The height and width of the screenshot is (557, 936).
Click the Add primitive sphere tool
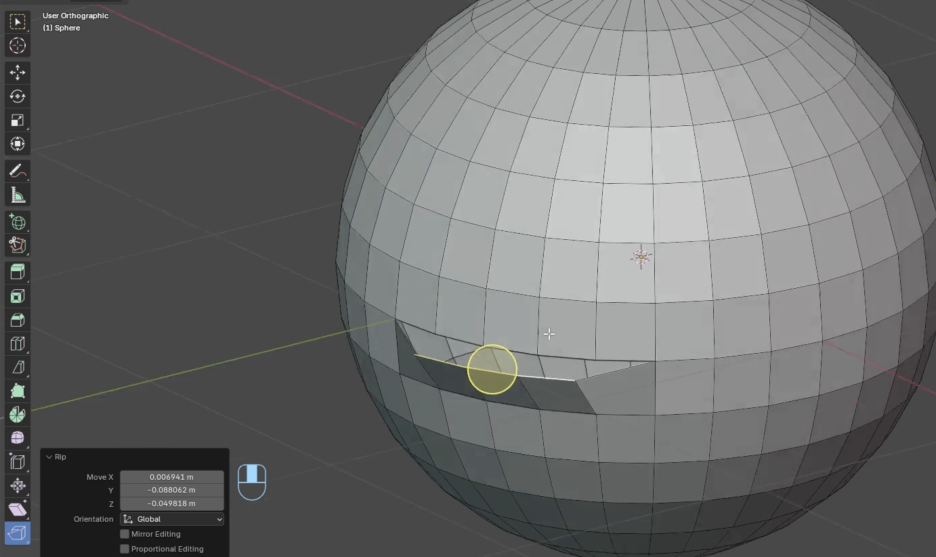point(17,222)
